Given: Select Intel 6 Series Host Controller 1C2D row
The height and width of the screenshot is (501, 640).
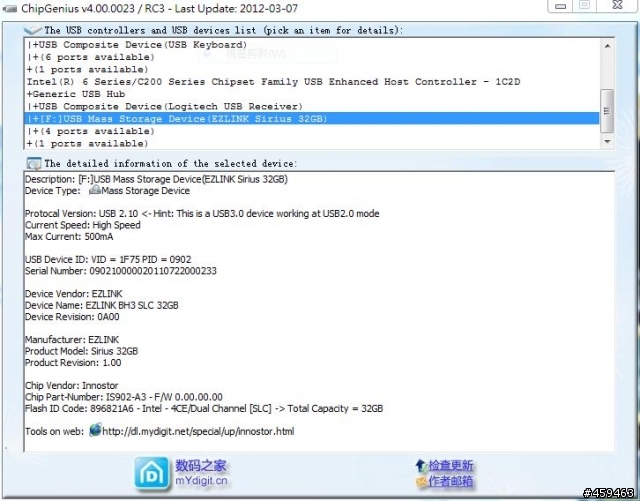Looking at the screenshot, I should point(311,82).
